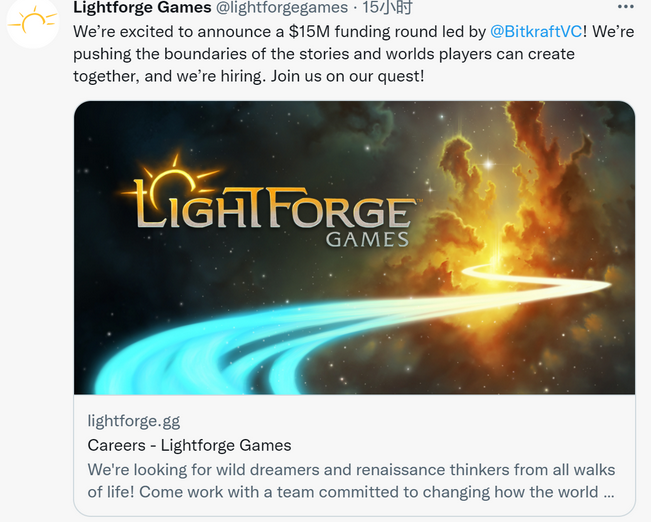Open the lightforge.gg domain link
651x522 pixels.
pos(134,421)
